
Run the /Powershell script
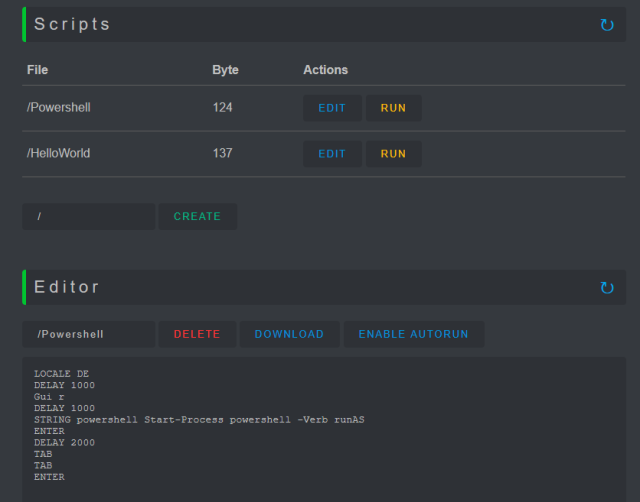click(x=393, y=108)
